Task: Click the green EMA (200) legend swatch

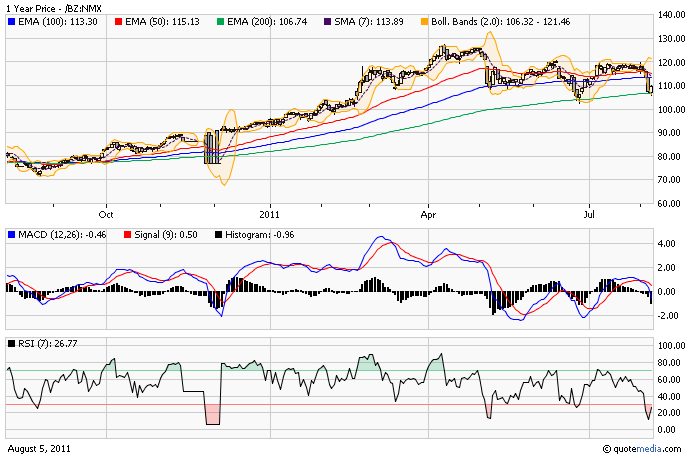Action: click(220, 22)
